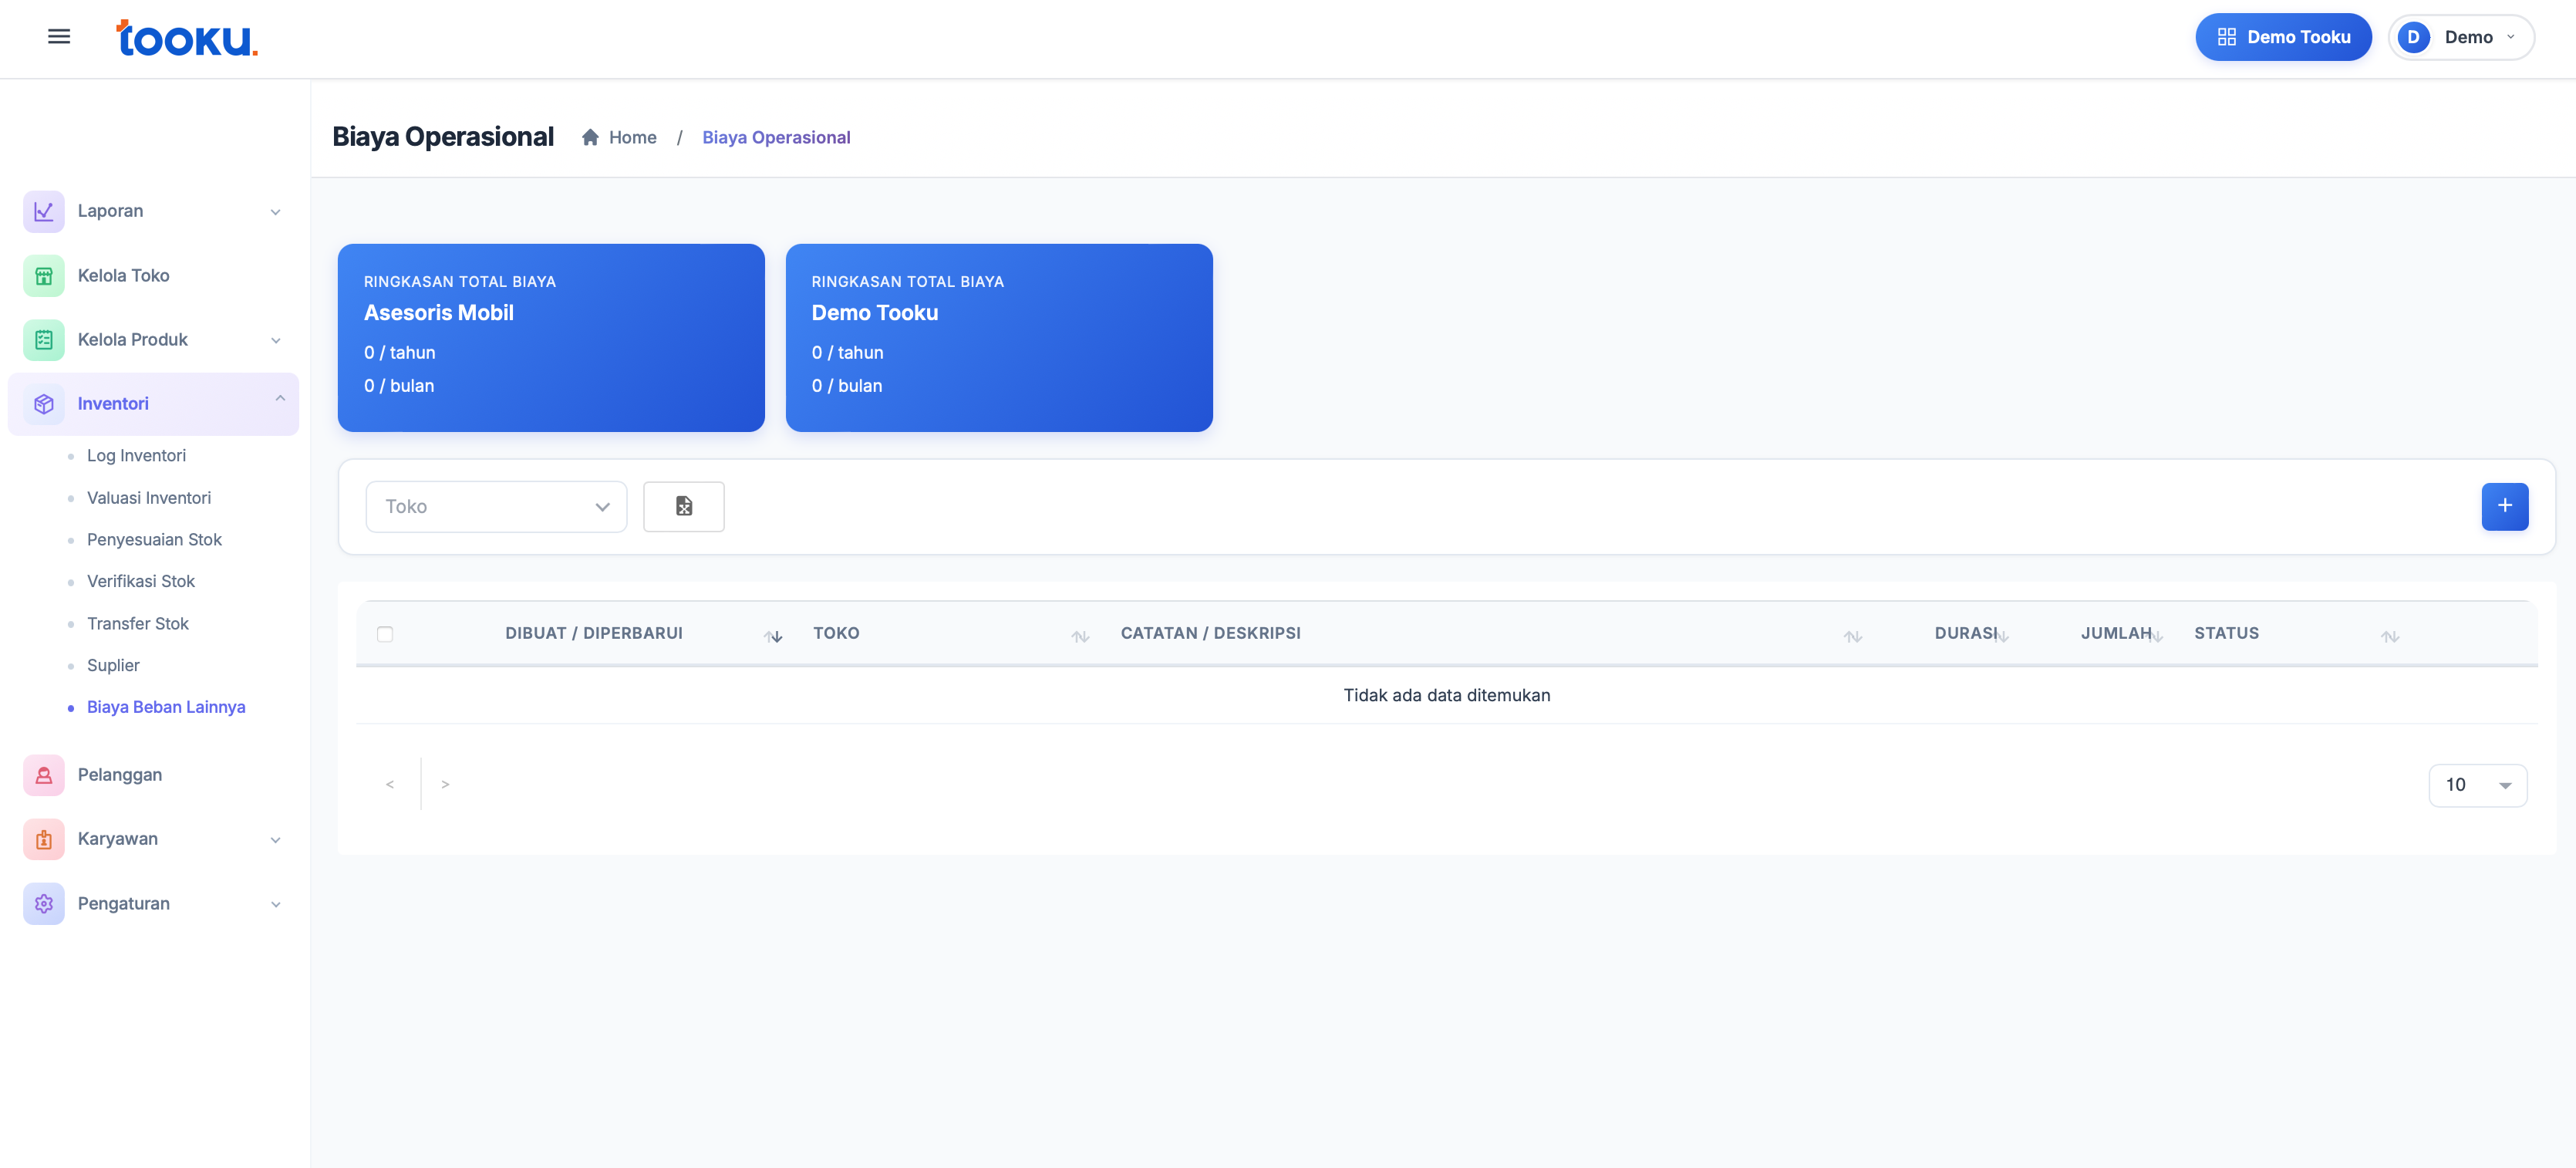
Task: Open Log Inventori submenu item
Action: point(136,456)
